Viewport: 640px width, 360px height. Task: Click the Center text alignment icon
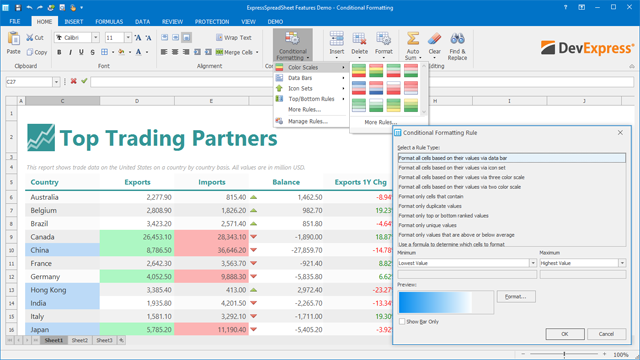click(175, 52)
